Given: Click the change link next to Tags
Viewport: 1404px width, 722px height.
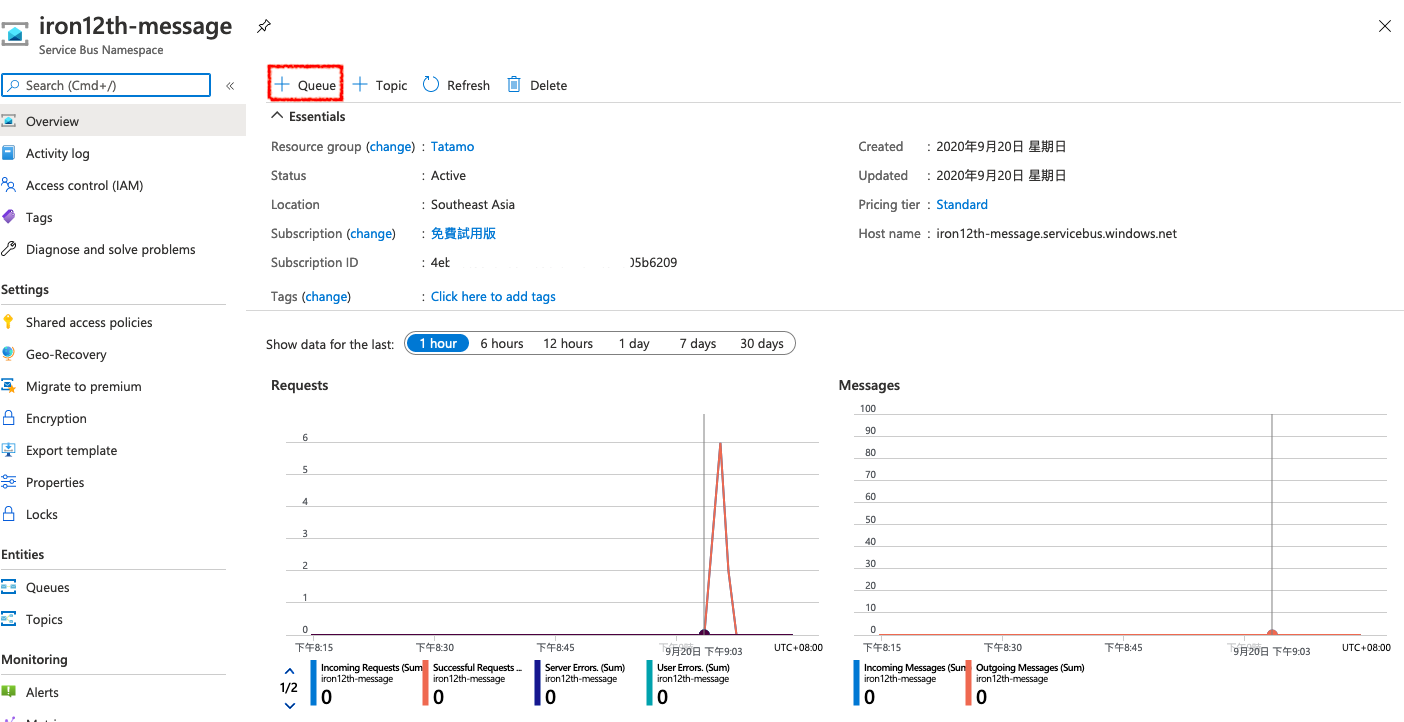Looking at the screenshot, I should (x=326, y=296).
